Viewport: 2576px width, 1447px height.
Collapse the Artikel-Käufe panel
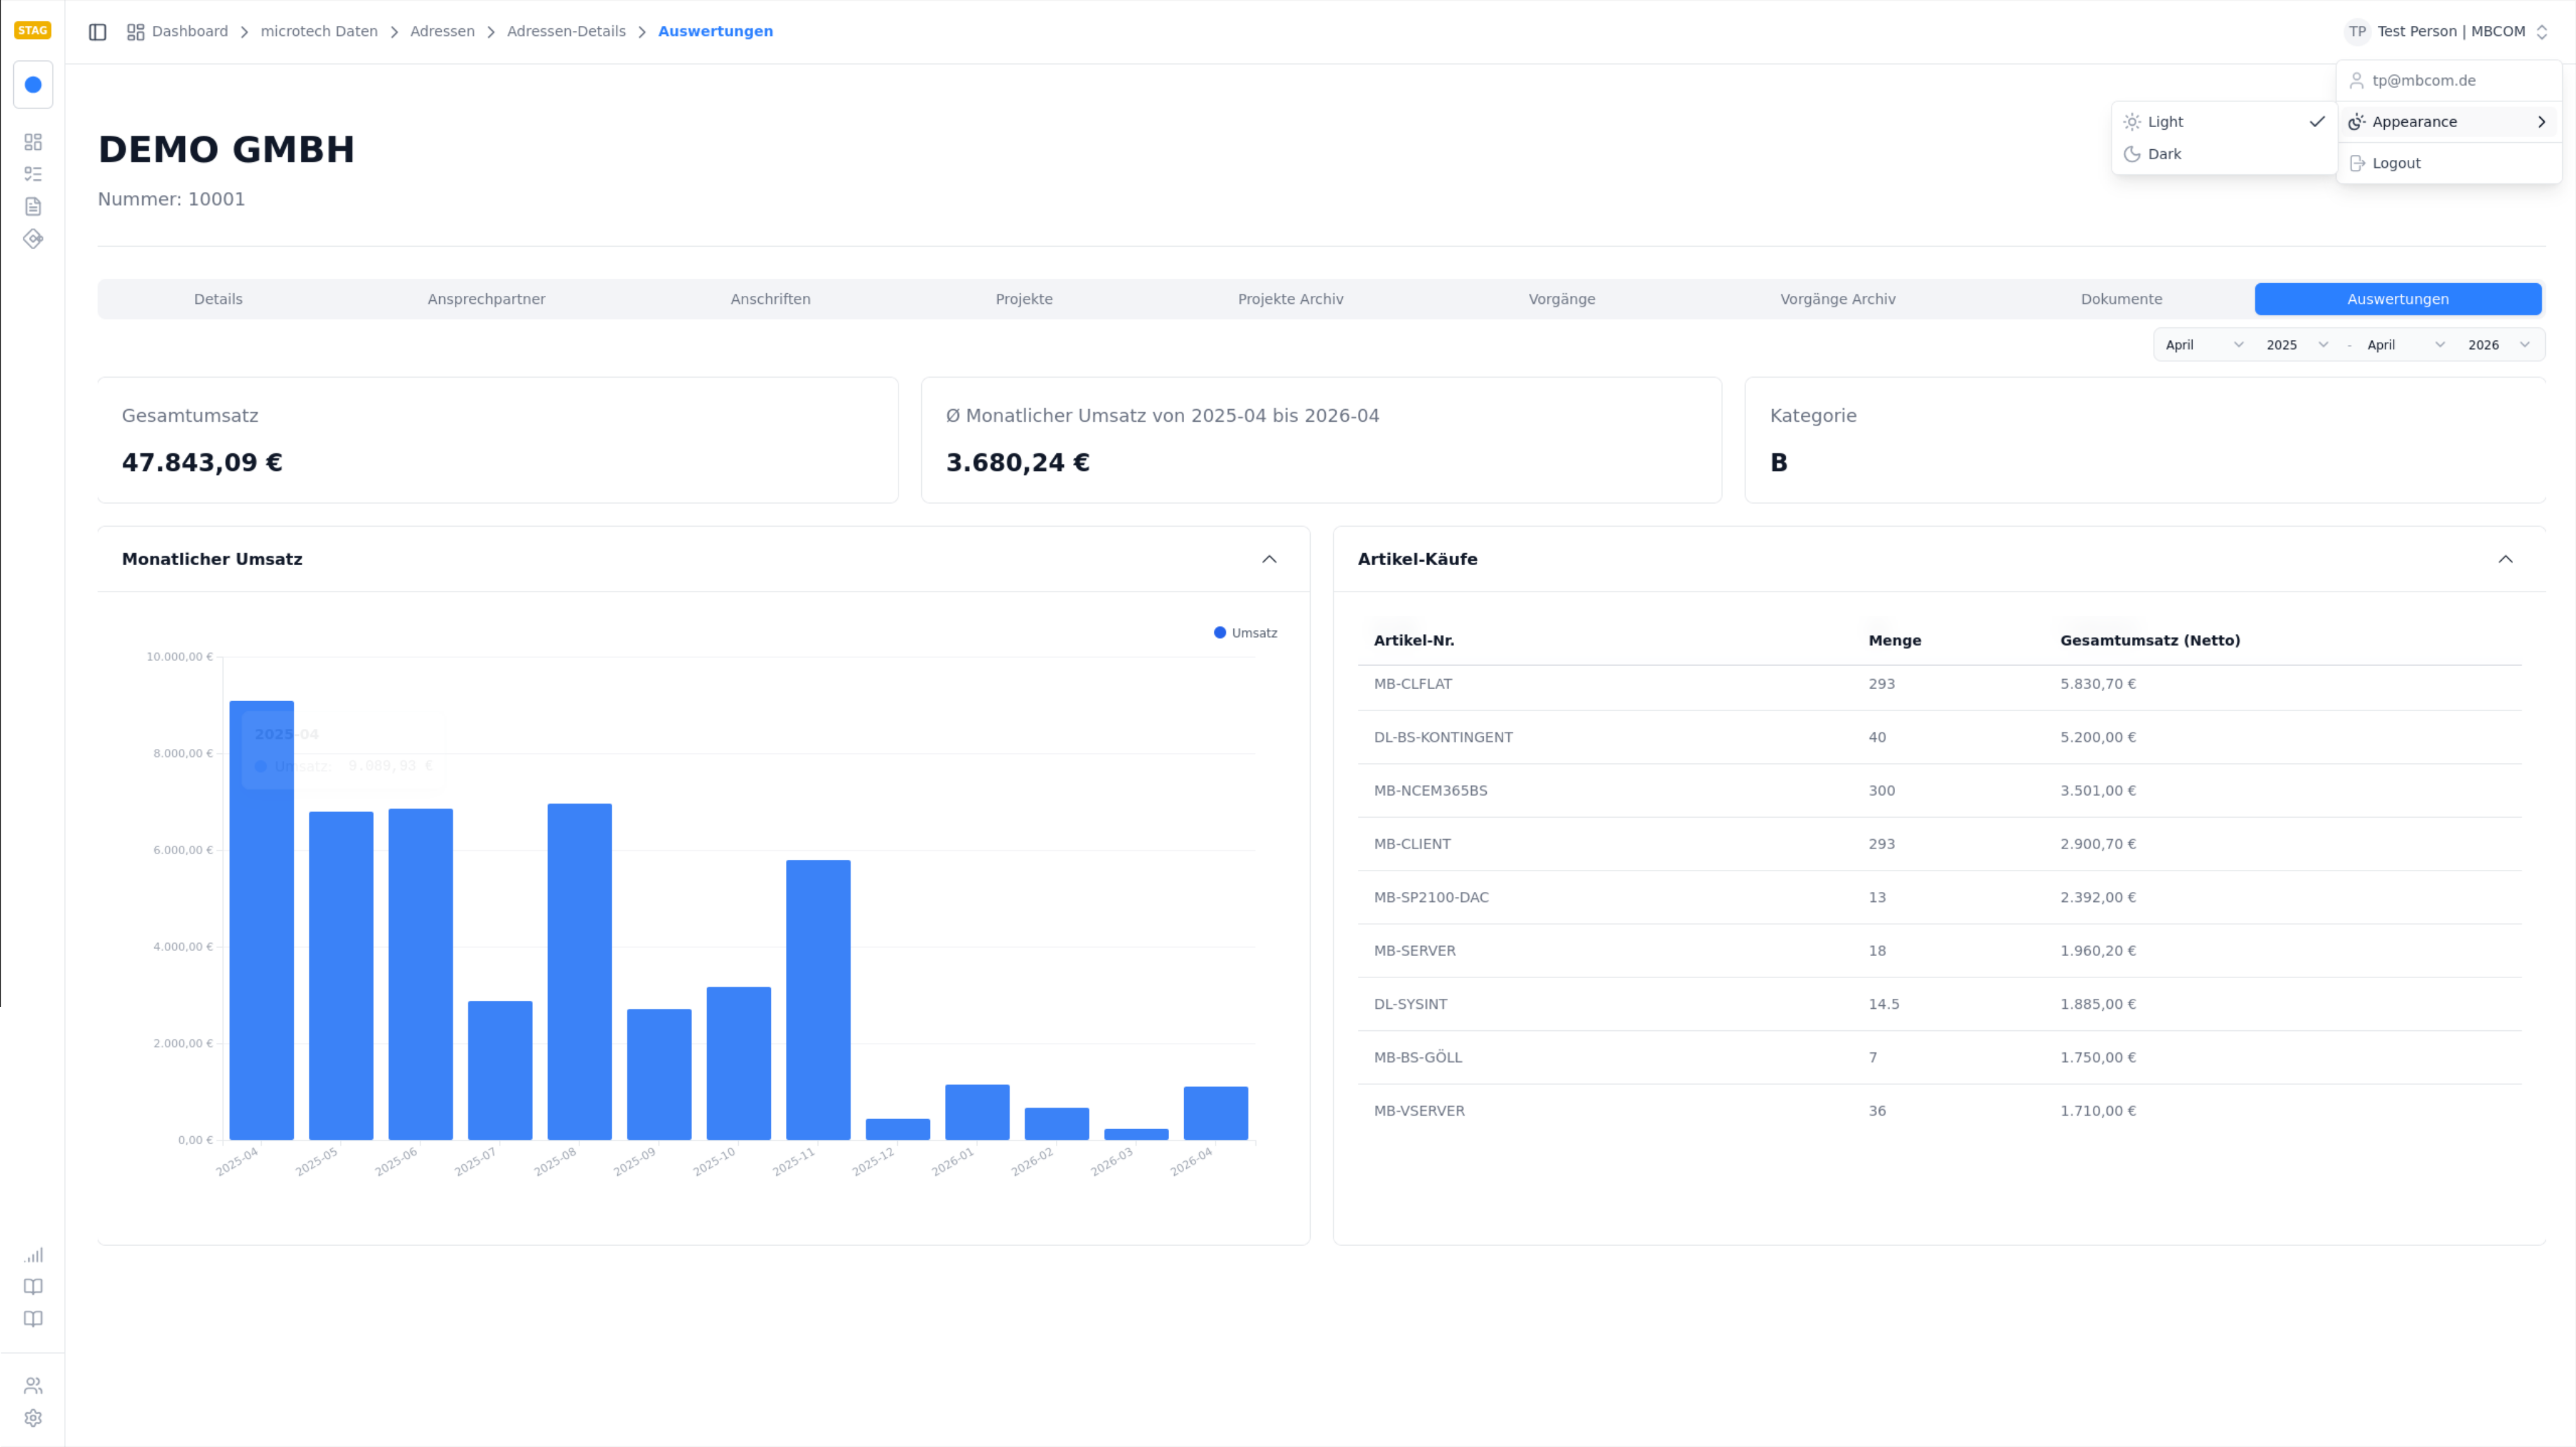point(2505,559)
